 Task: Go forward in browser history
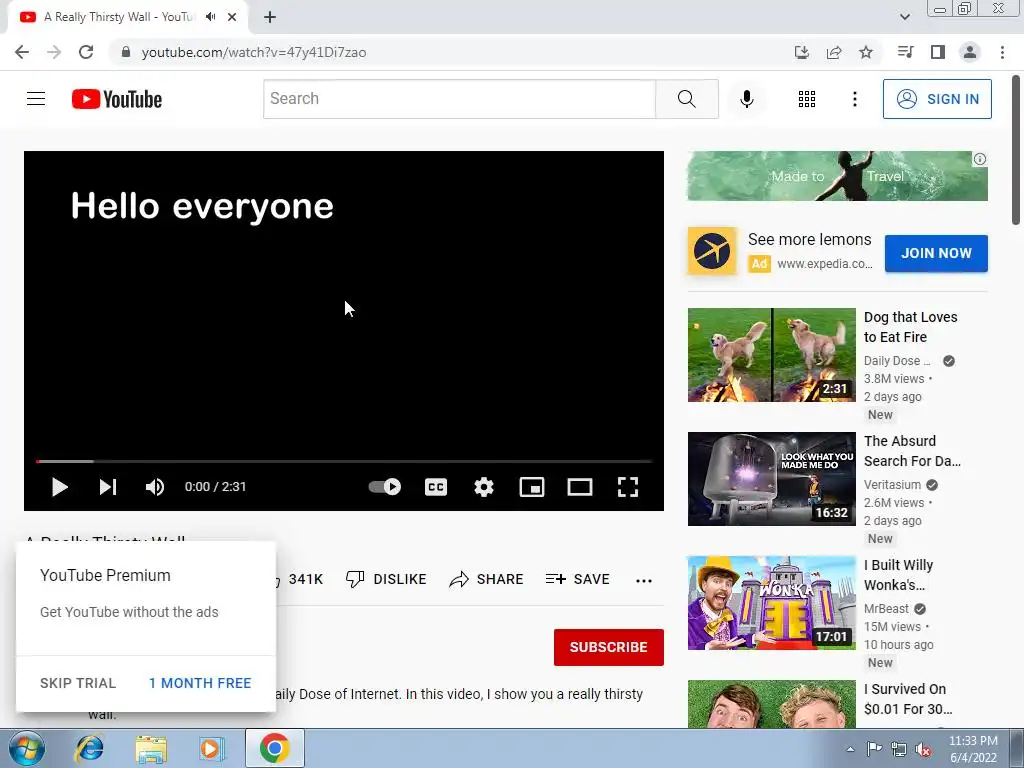coord(54,52)
